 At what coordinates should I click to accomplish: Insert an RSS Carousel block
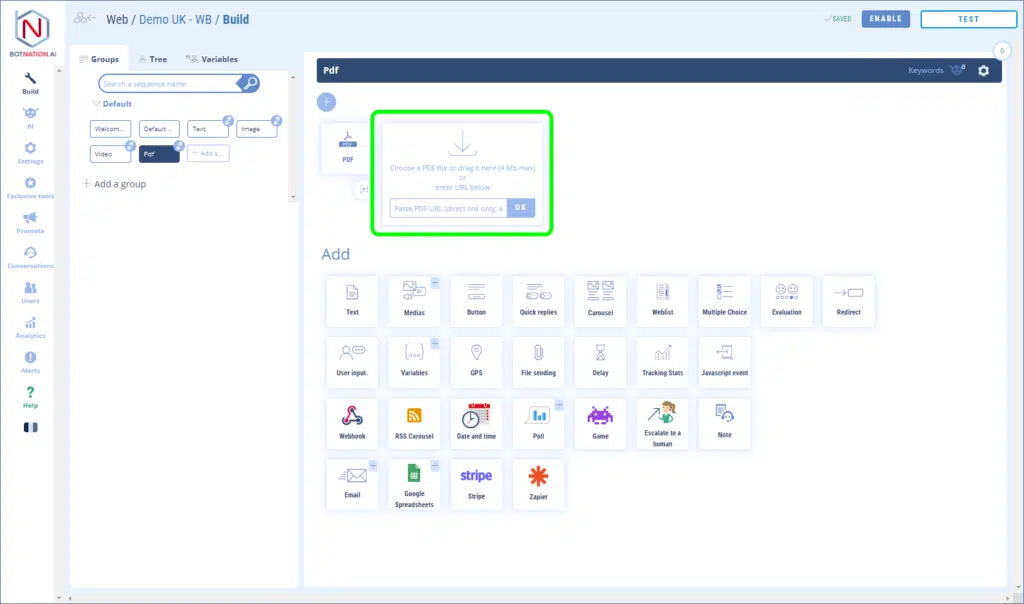point(414,423)
